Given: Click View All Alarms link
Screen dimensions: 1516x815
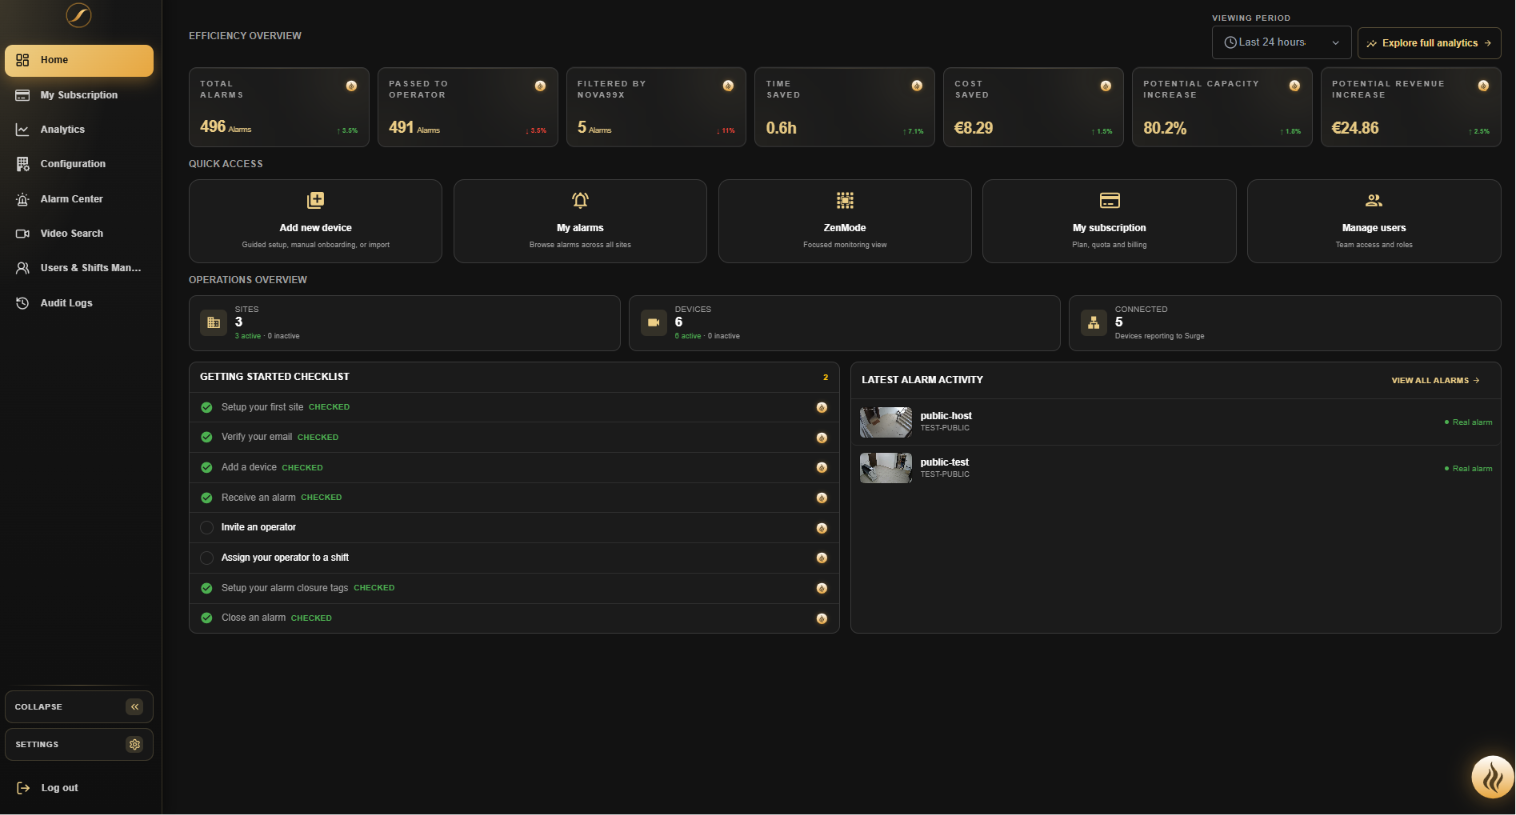Looking at the screenshot, I should 1435,380.
